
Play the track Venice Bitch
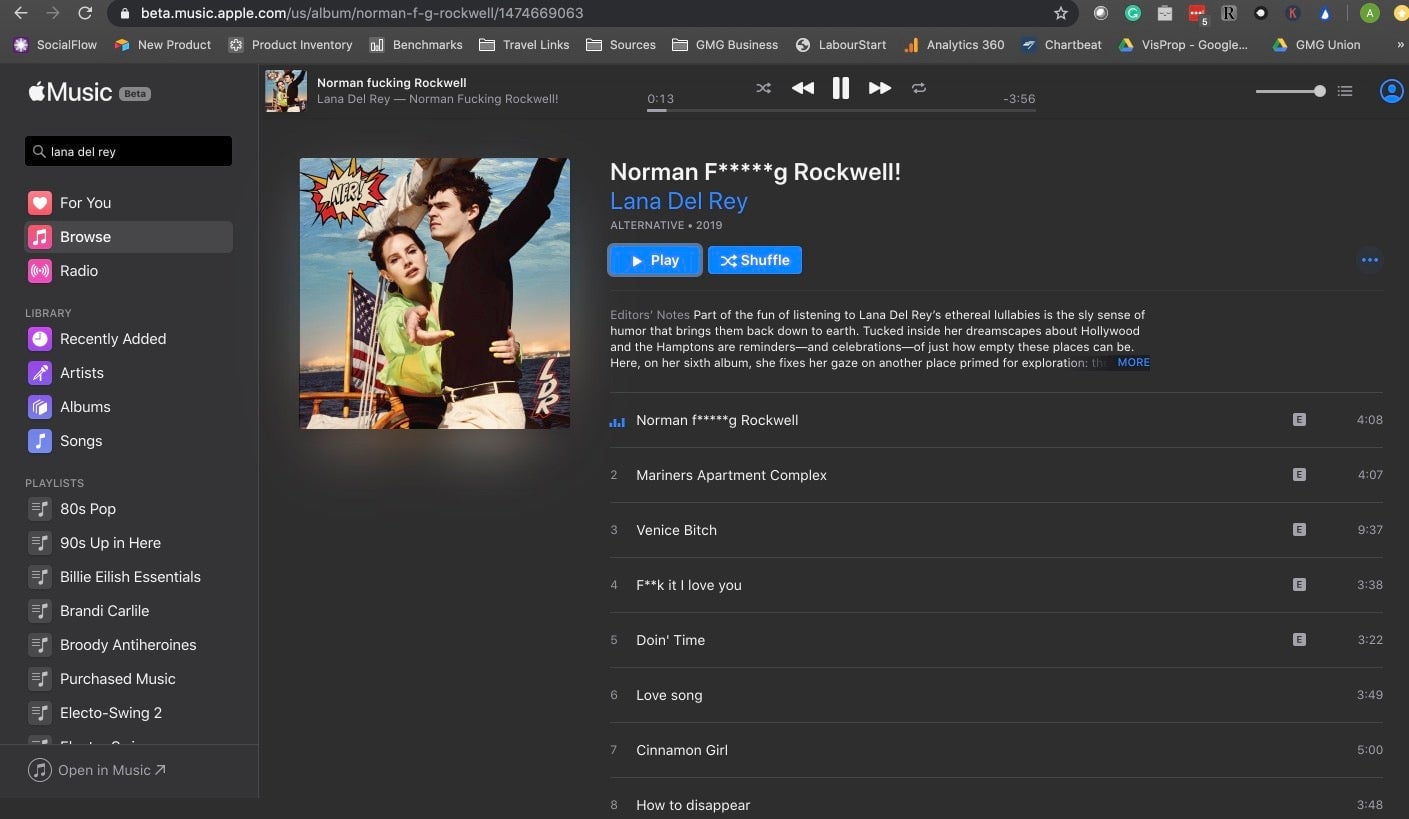click(676, 530)
